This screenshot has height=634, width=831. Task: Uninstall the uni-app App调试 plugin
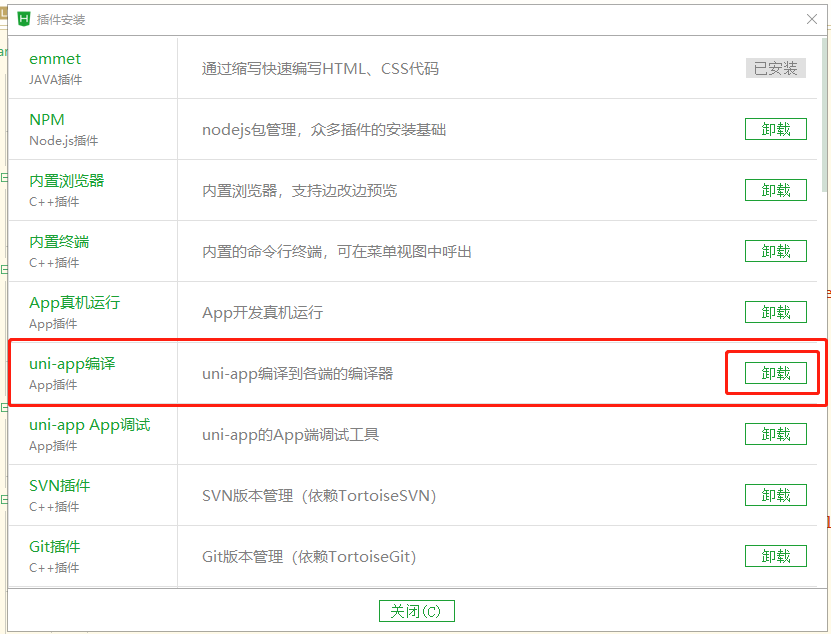pyautogui.click(x=775, y=434)
